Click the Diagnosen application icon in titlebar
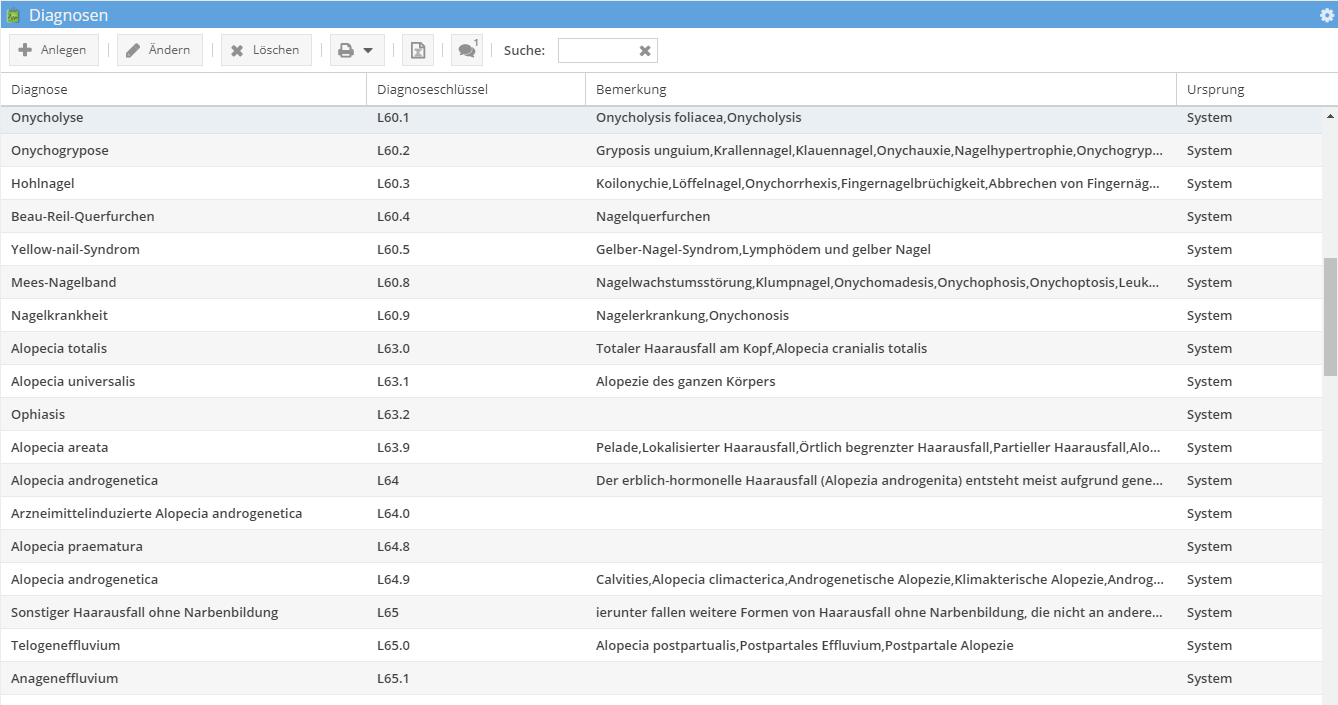Screen dimensions: 1338x705 pos(14,14)
